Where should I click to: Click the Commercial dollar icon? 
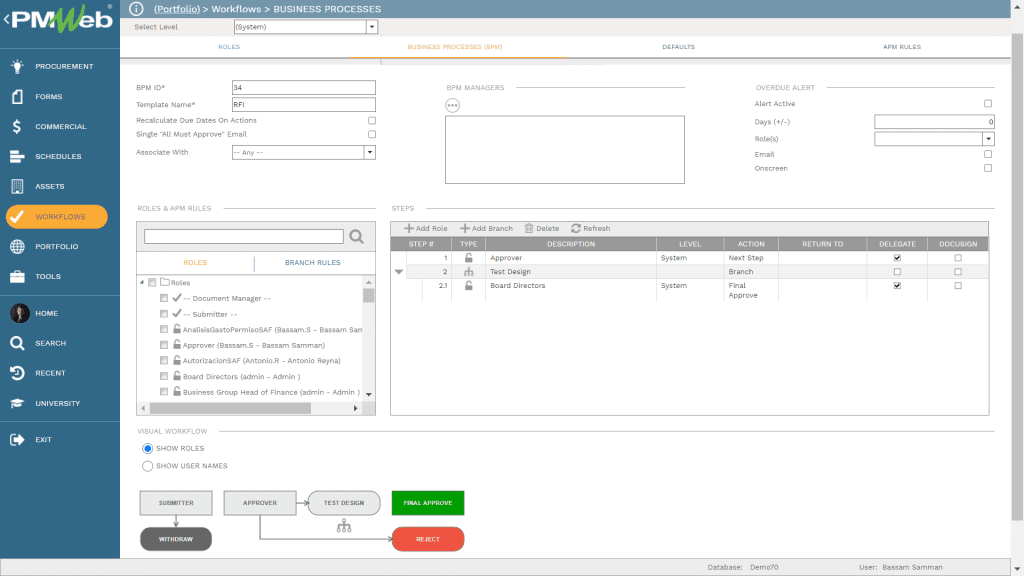tap(17, 126)
